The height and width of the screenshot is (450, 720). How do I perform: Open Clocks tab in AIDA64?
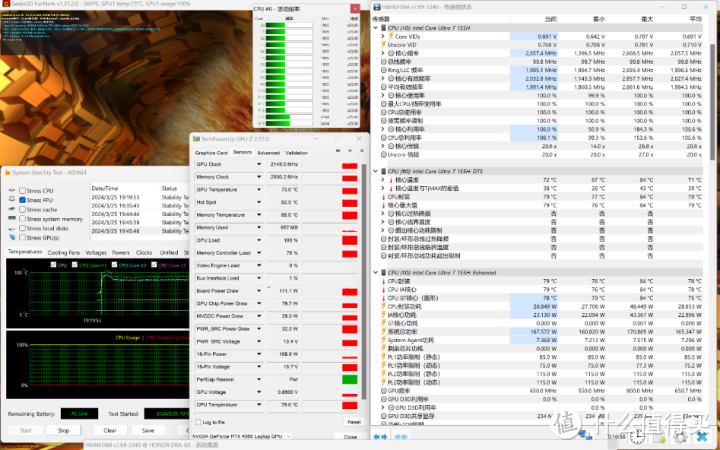click(144, 253)
